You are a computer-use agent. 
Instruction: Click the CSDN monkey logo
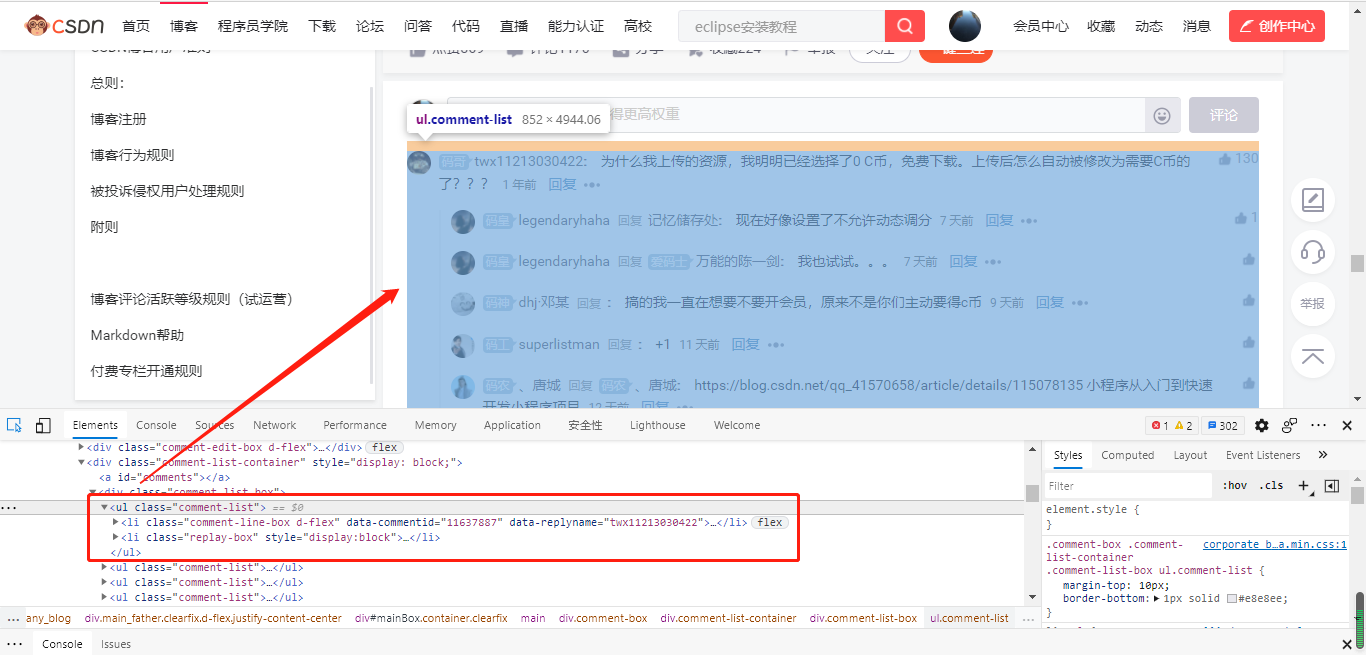[65, 26]
